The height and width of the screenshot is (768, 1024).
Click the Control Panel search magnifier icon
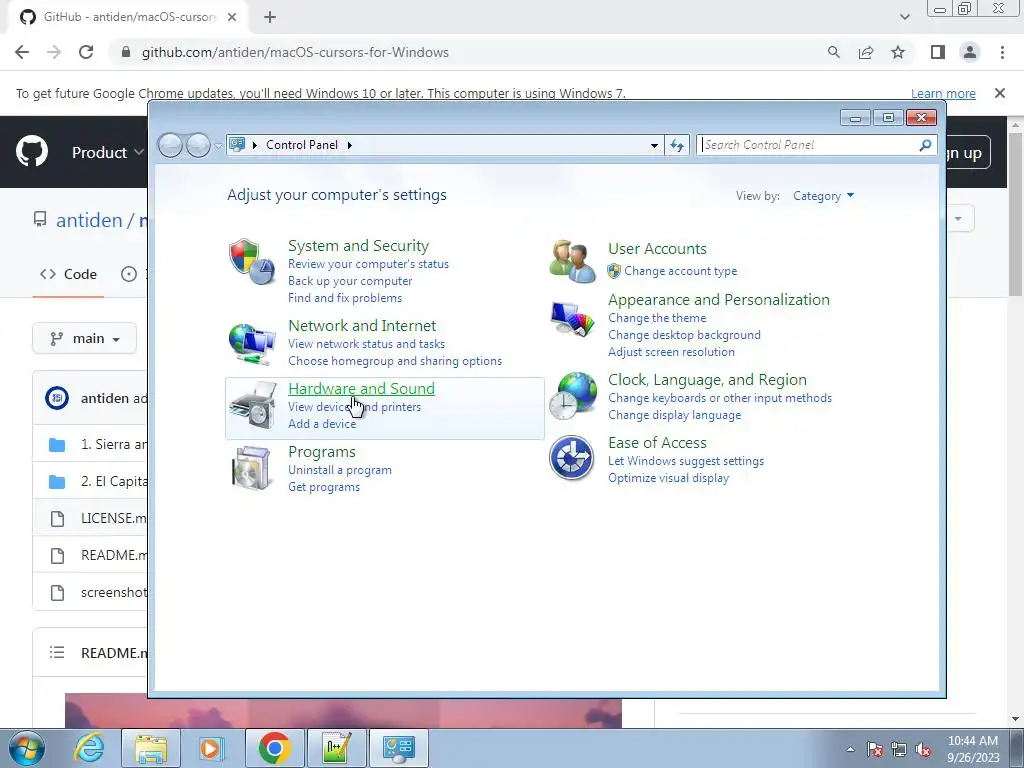point(925,145)
